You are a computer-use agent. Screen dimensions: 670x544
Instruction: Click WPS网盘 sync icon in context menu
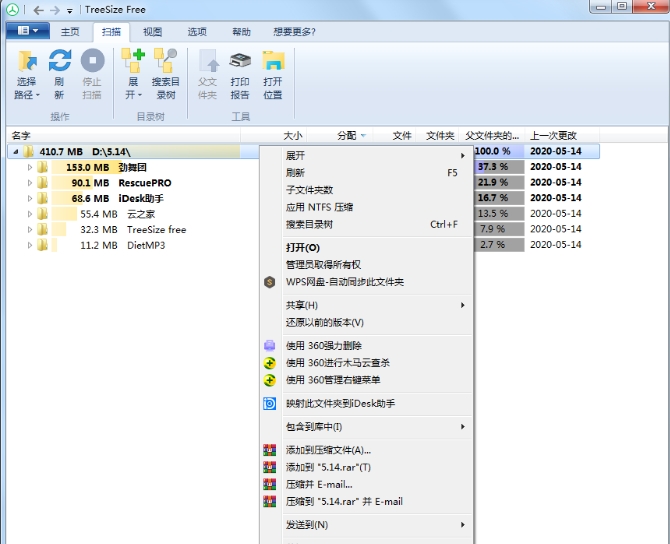coord(270,282)
